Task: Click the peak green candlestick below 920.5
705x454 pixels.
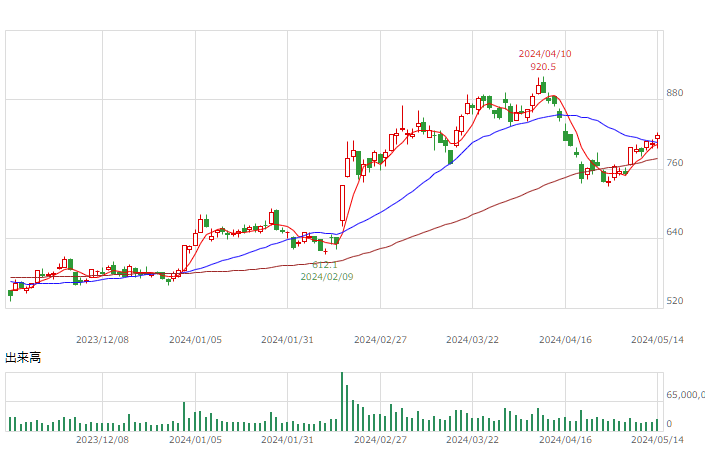Action: coord(544,85)
